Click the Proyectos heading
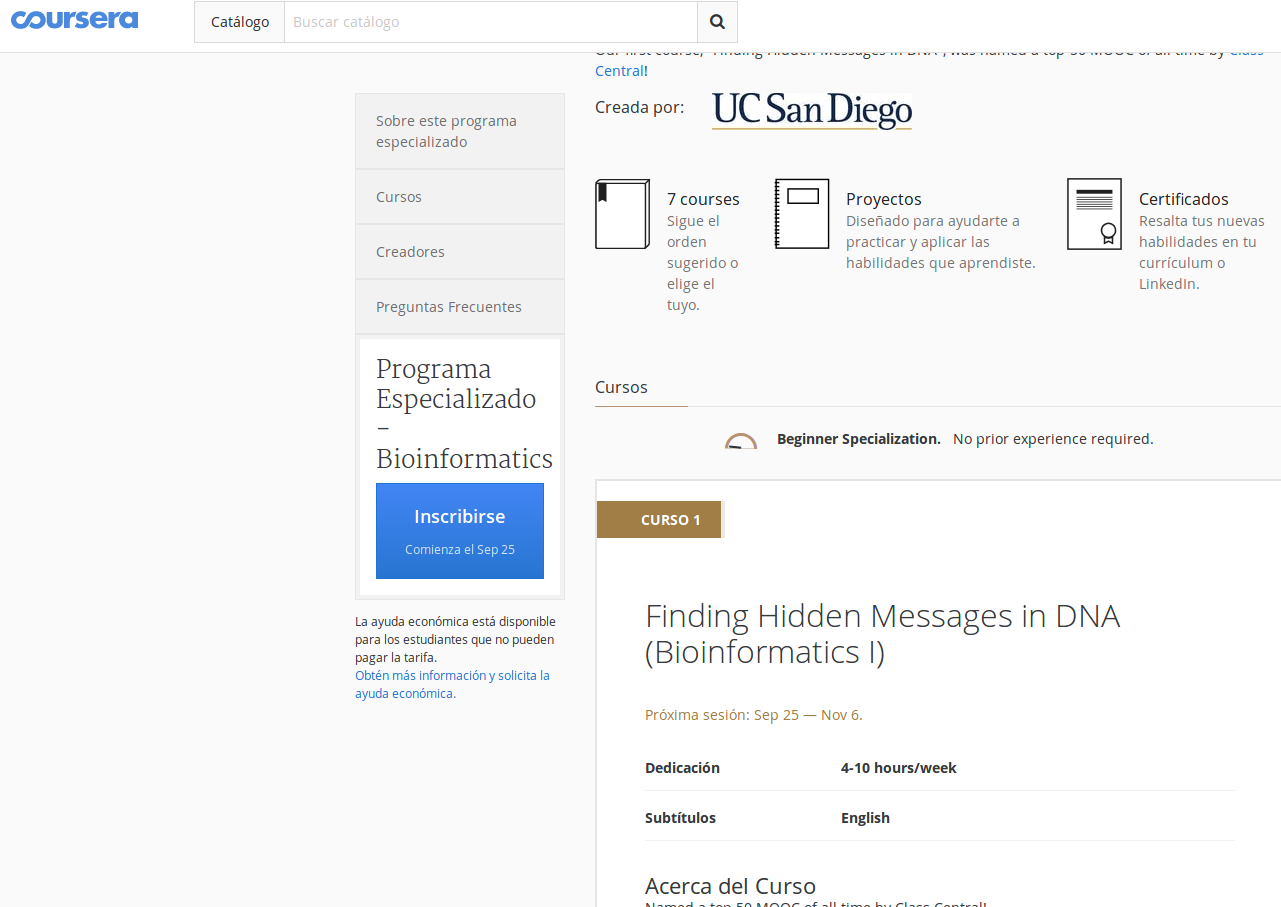The image size is (1281, 907). [884, 199]
